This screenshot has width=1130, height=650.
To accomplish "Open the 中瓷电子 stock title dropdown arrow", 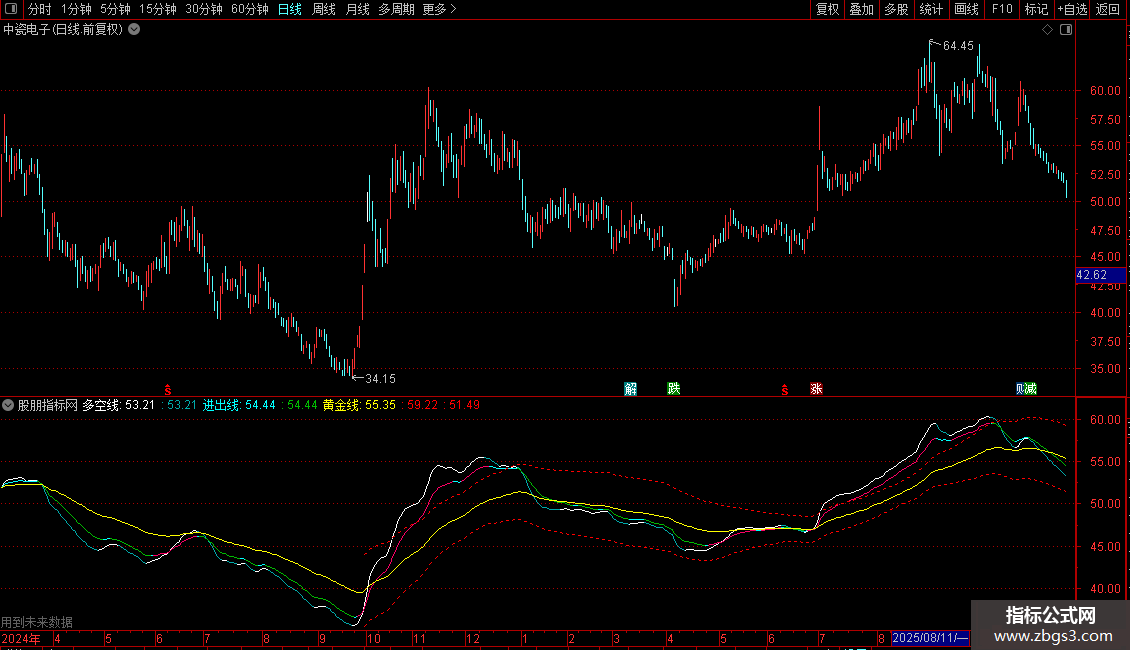I will (x=134, y=30).
